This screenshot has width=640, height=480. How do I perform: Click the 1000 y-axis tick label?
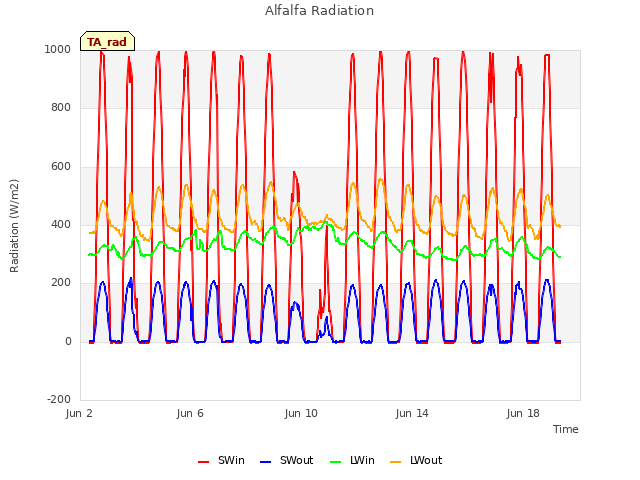[x=58, y=49]
